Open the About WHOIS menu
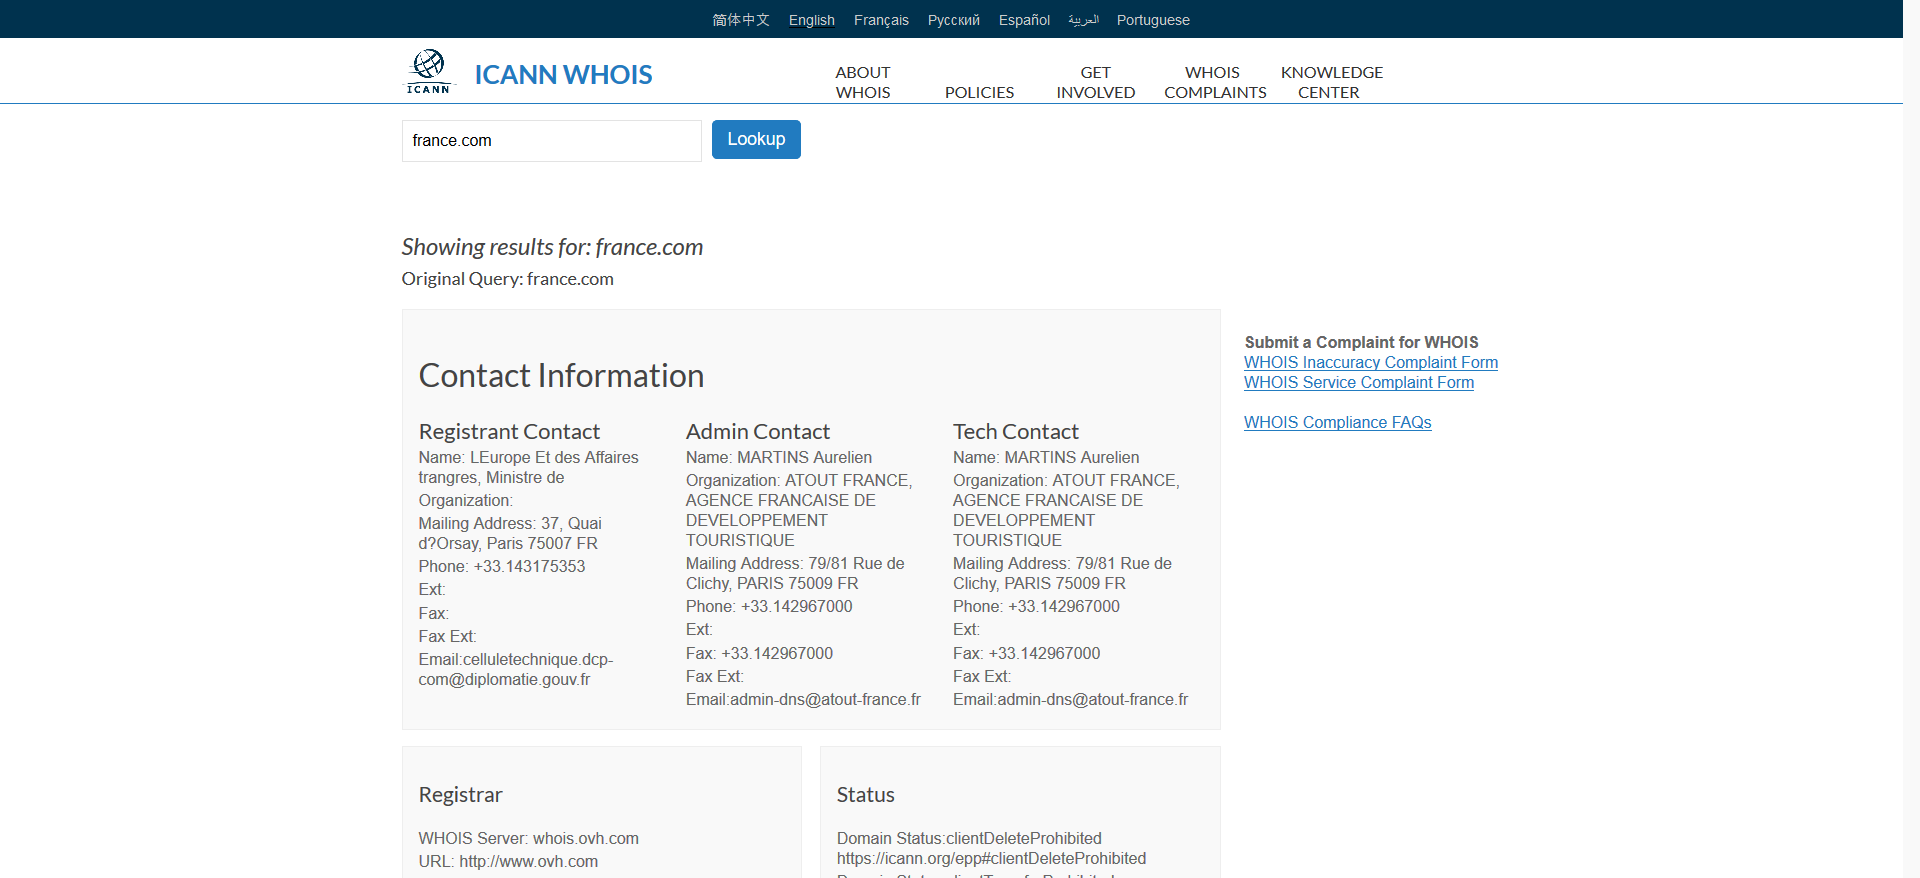Screen dimensions: 1920x878 point(863,82)
